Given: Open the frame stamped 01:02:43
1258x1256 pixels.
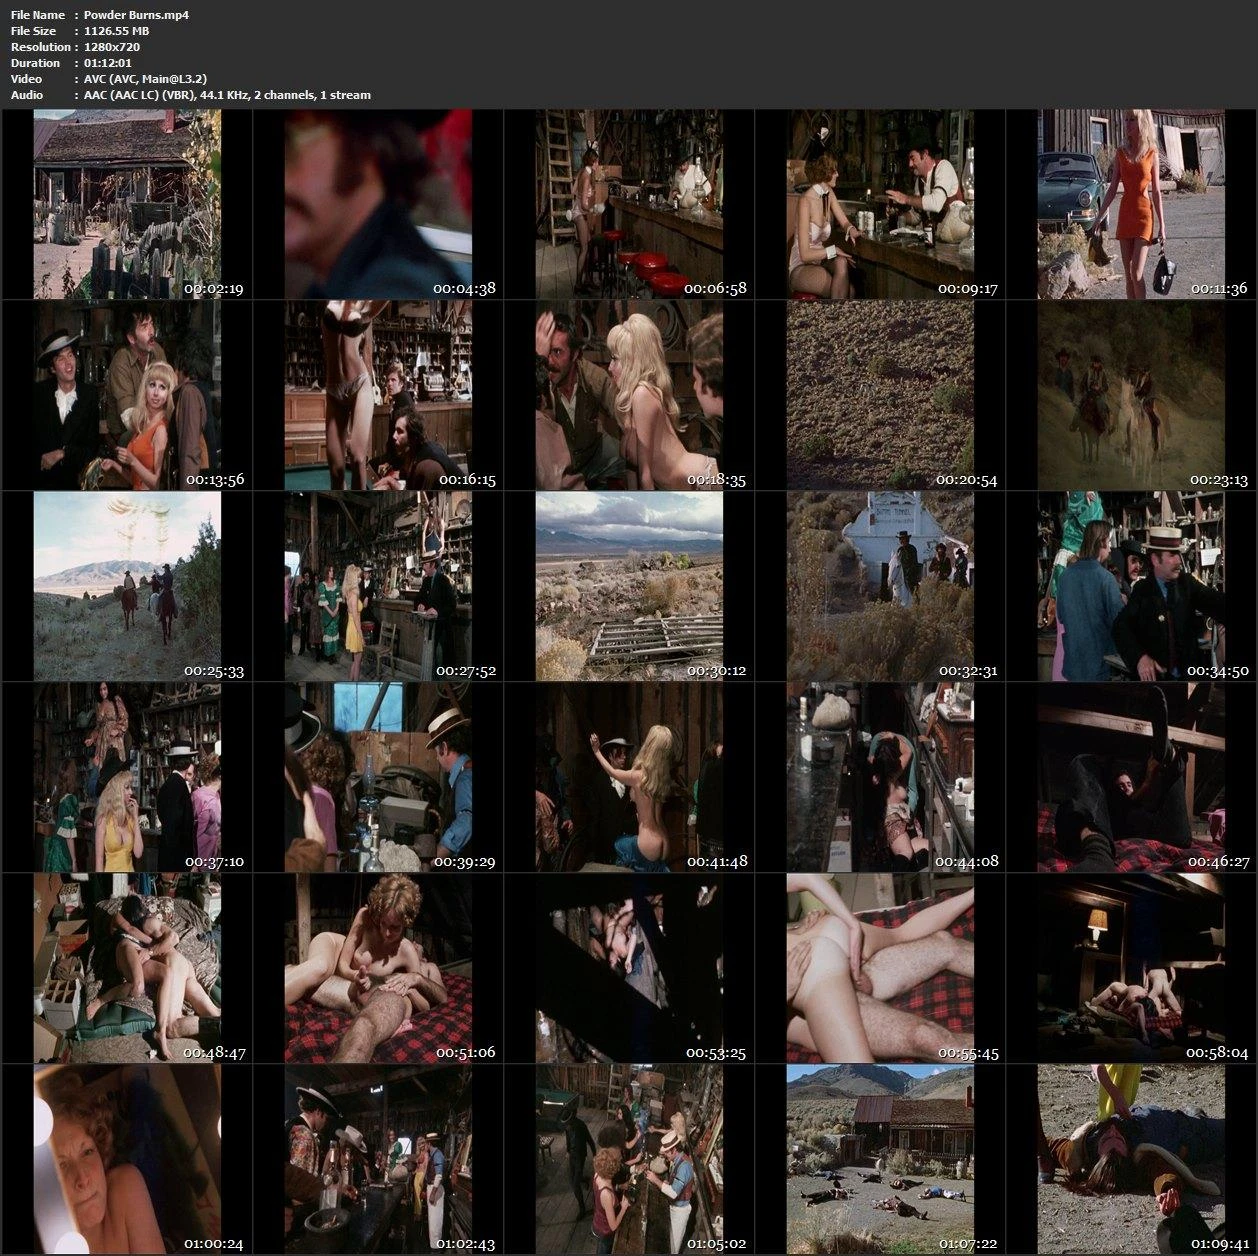Looking at the screenshot, I should click(x=378, y=1159).
